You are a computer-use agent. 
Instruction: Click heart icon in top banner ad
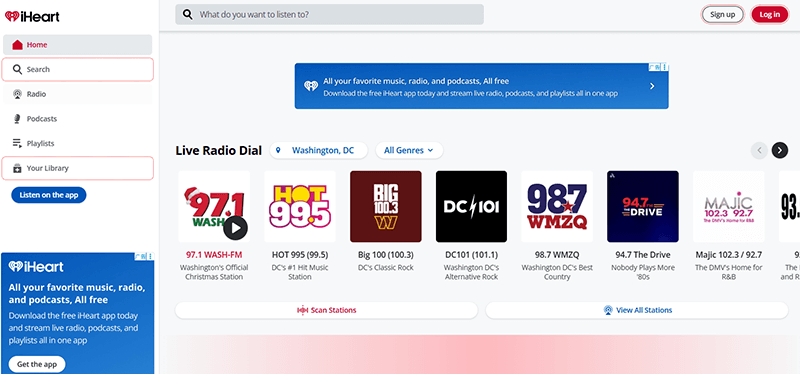click(x=311, y=86)
